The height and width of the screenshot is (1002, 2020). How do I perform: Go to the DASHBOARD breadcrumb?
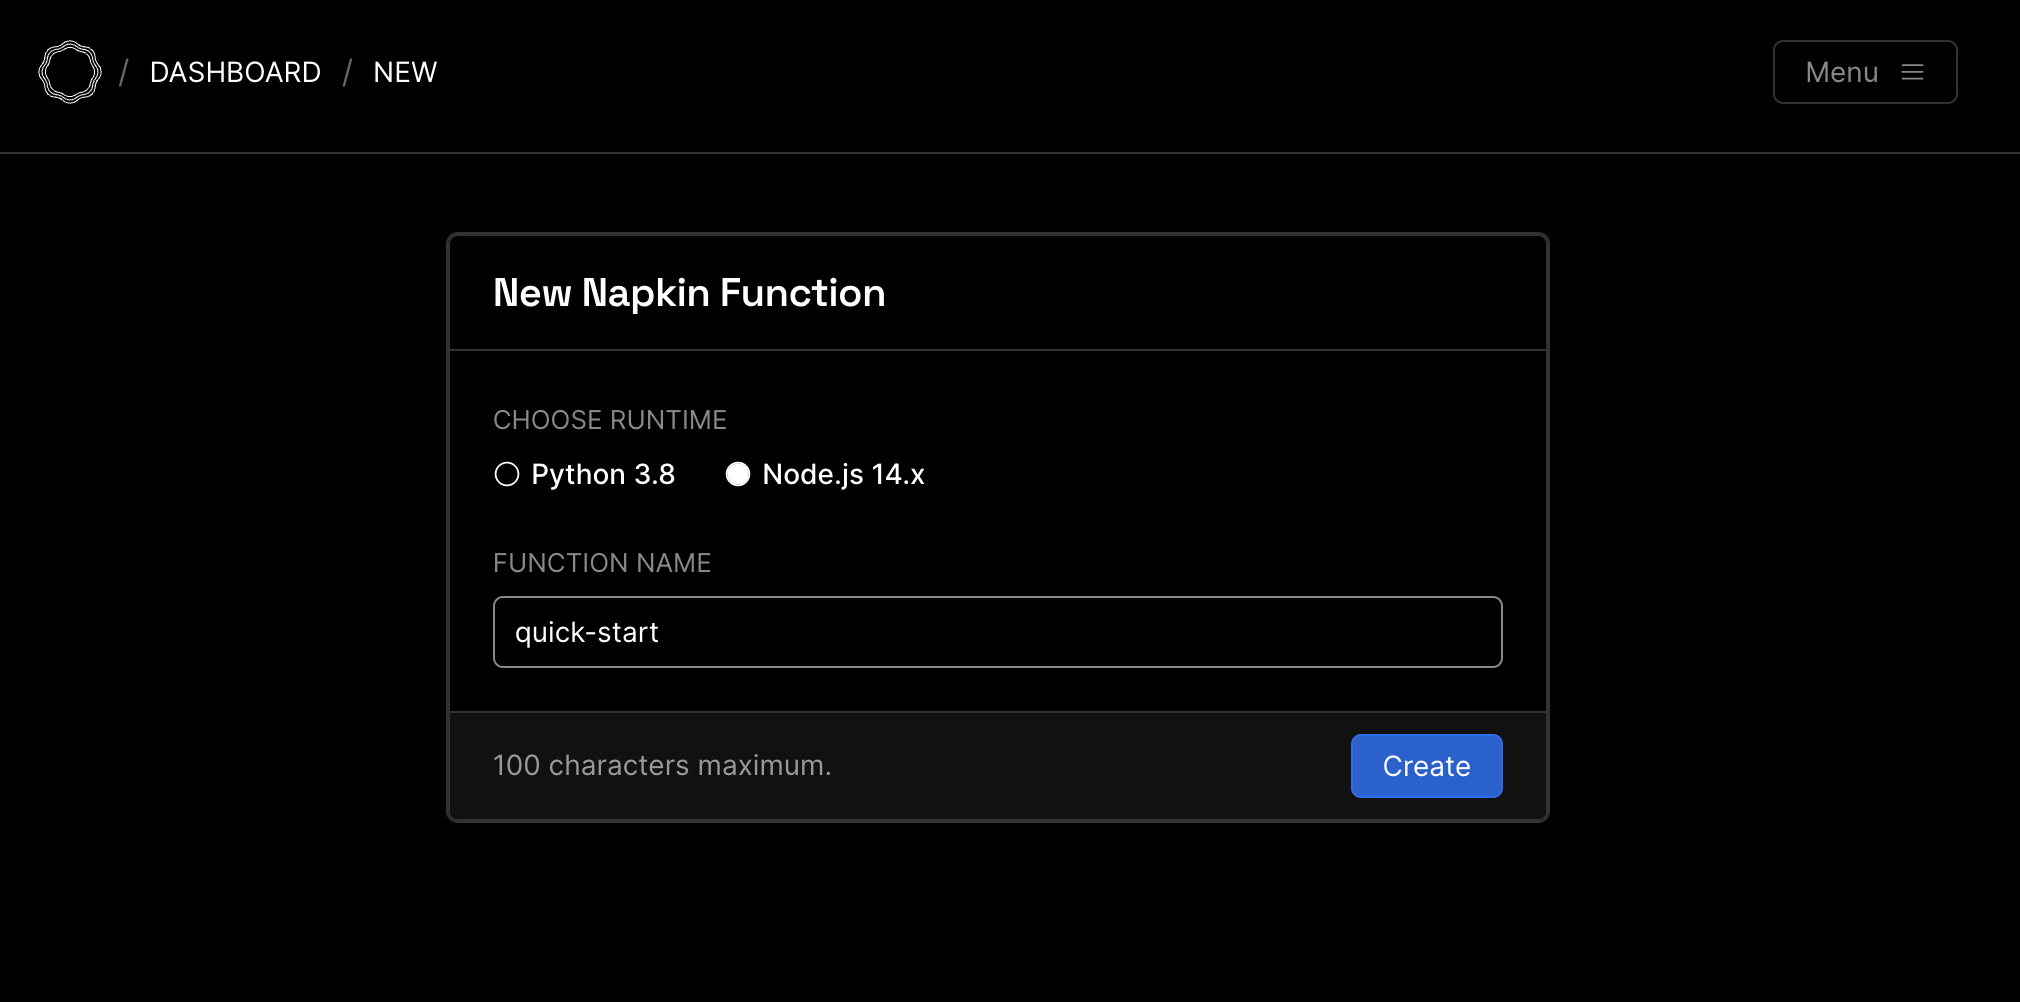(235, 72)
